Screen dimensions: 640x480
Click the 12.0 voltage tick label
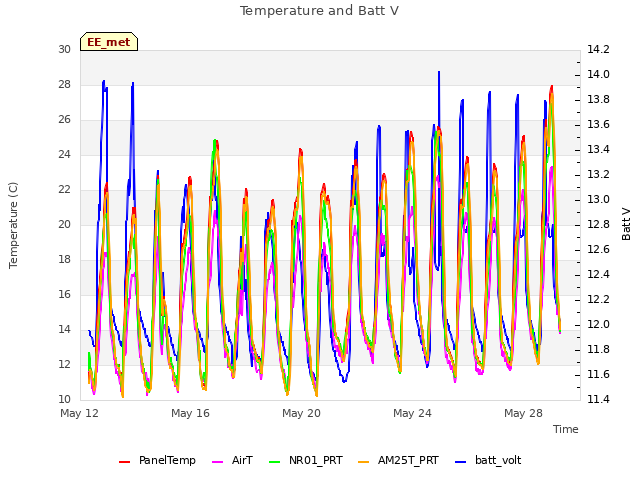tap(598, 324)
